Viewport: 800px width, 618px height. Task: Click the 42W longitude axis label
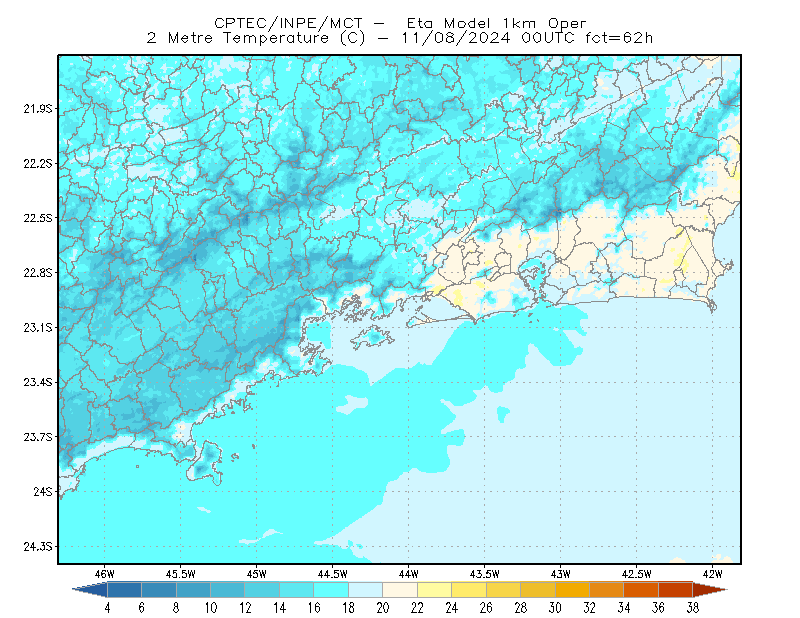(x=712, y=574)
